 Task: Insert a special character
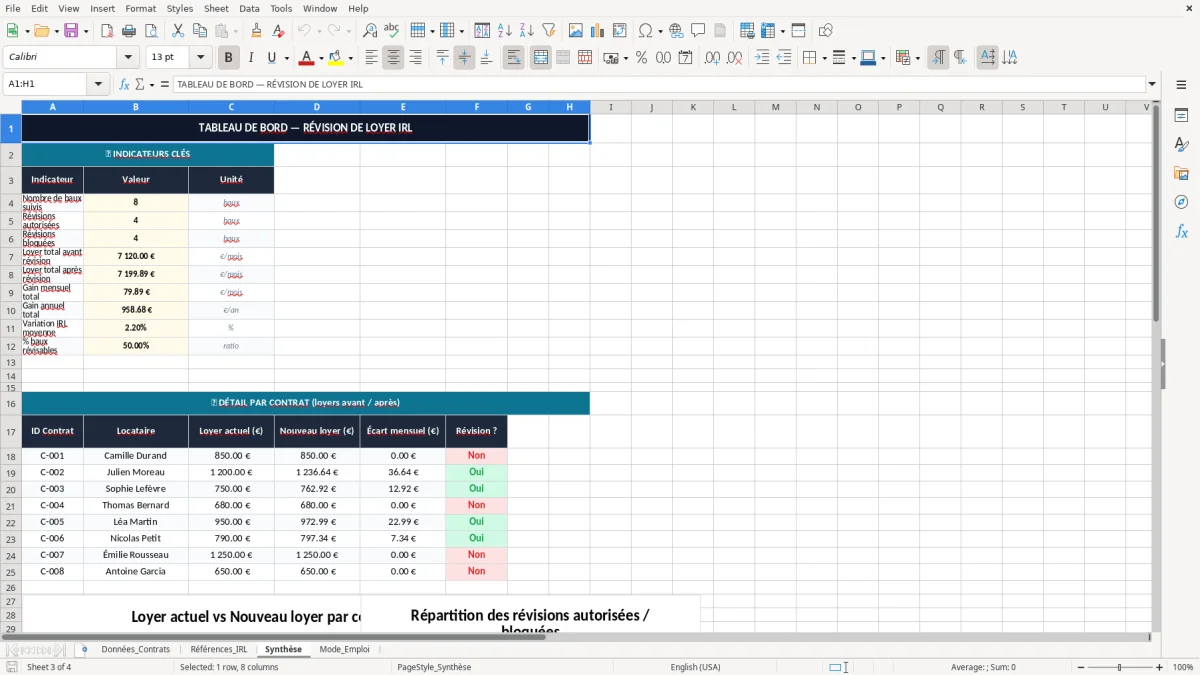tap(645, 31)
